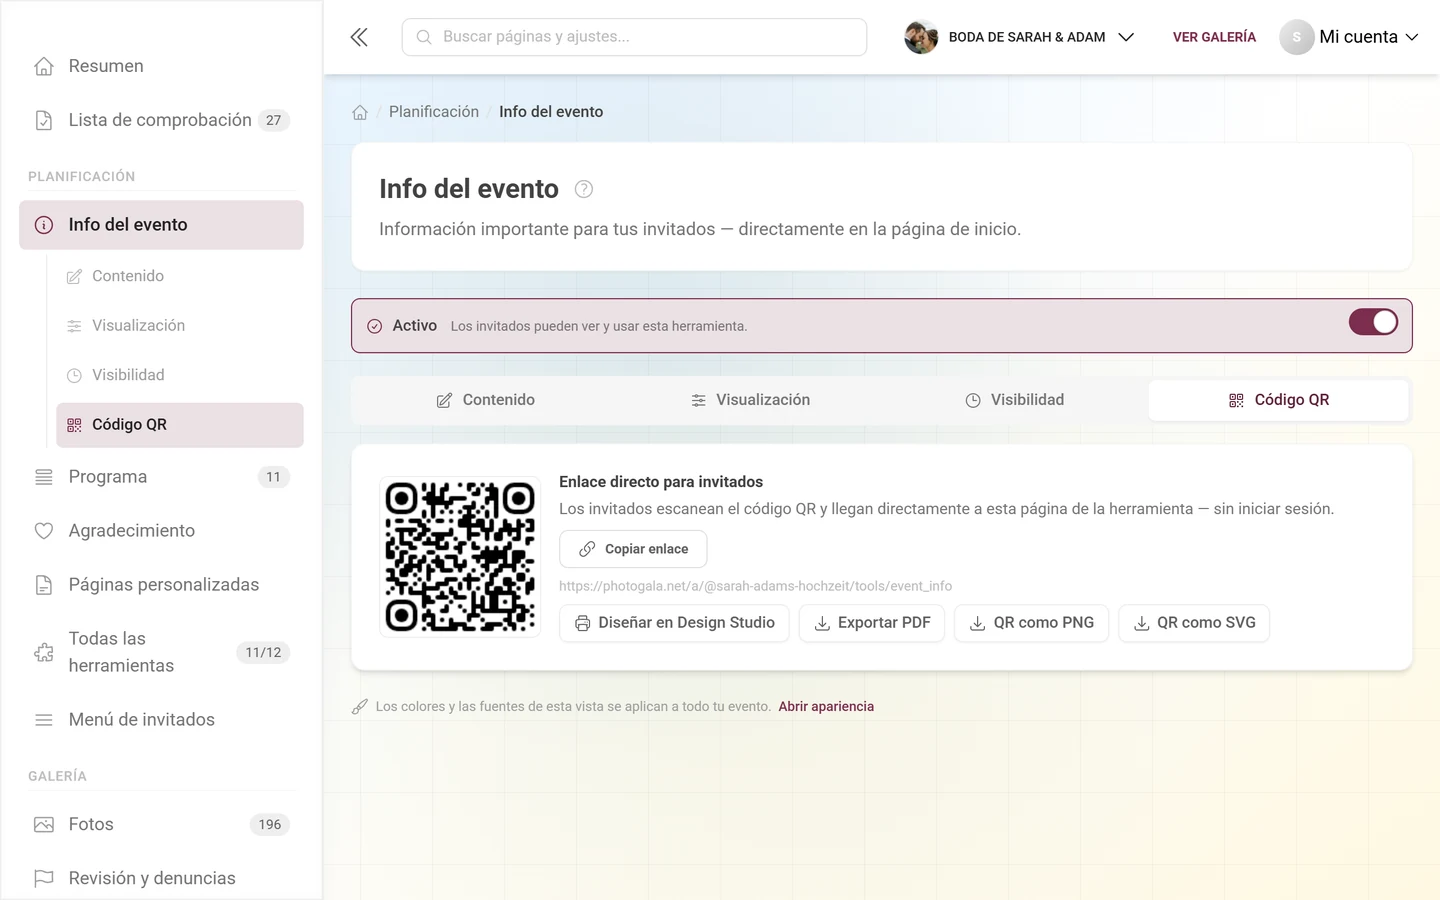Screen dimensions: 1440x900
Task: Click the Páginas personalizadas page icon
Action: coord(44,585)
